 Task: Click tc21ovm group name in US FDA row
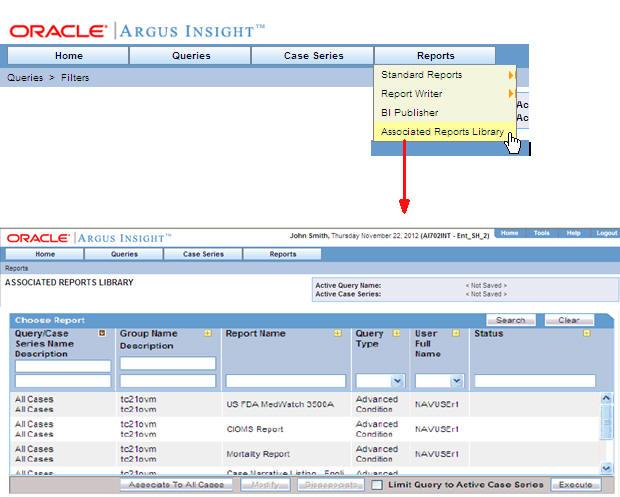(138, 399)
